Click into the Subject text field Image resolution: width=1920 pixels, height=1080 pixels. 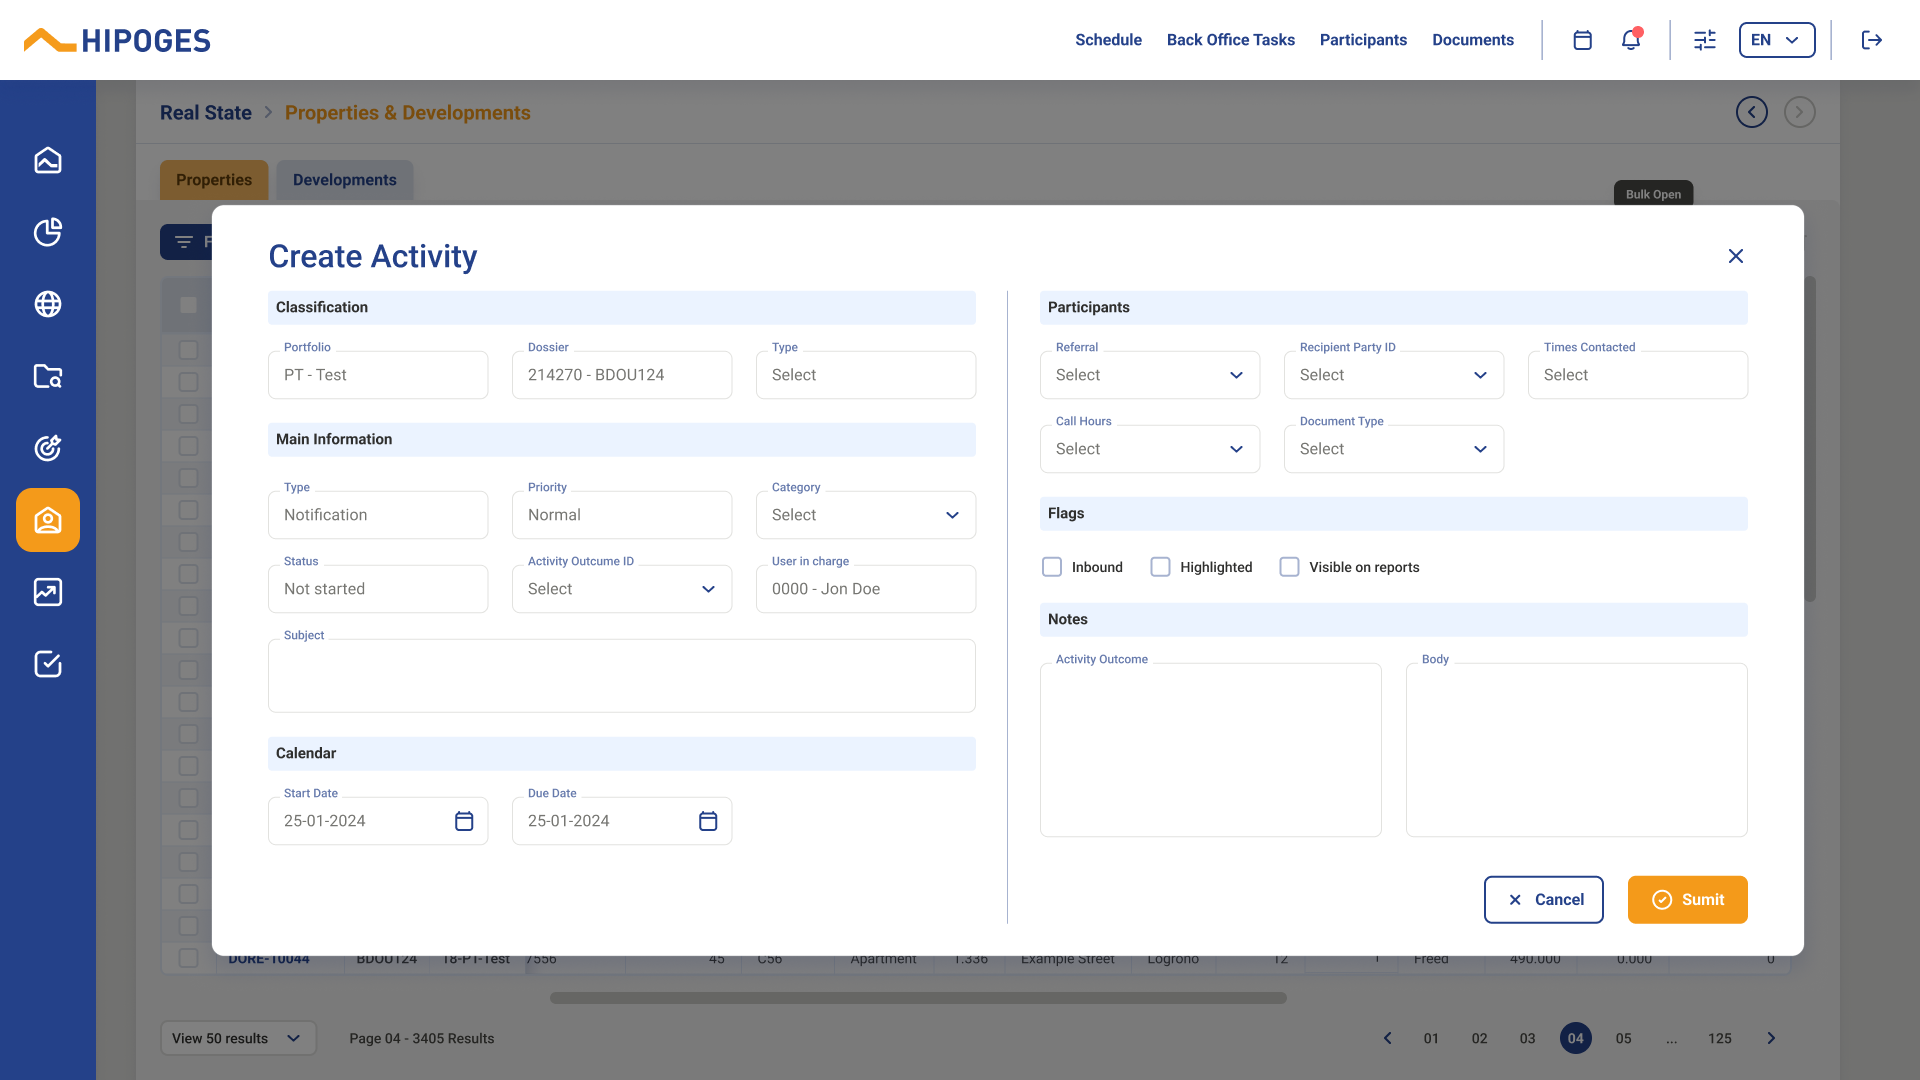click(x=621, y=677)
